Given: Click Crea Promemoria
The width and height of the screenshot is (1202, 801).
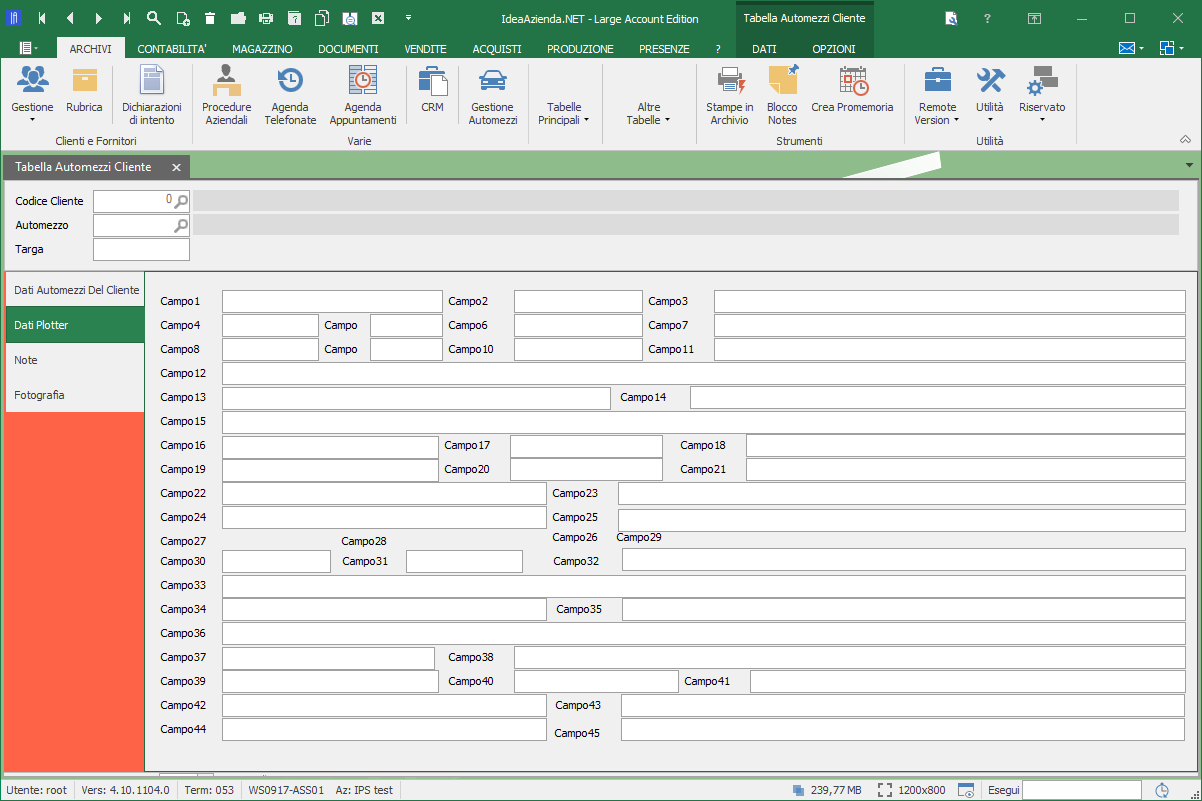Looking at the screenshot, I should click(852, 90).
